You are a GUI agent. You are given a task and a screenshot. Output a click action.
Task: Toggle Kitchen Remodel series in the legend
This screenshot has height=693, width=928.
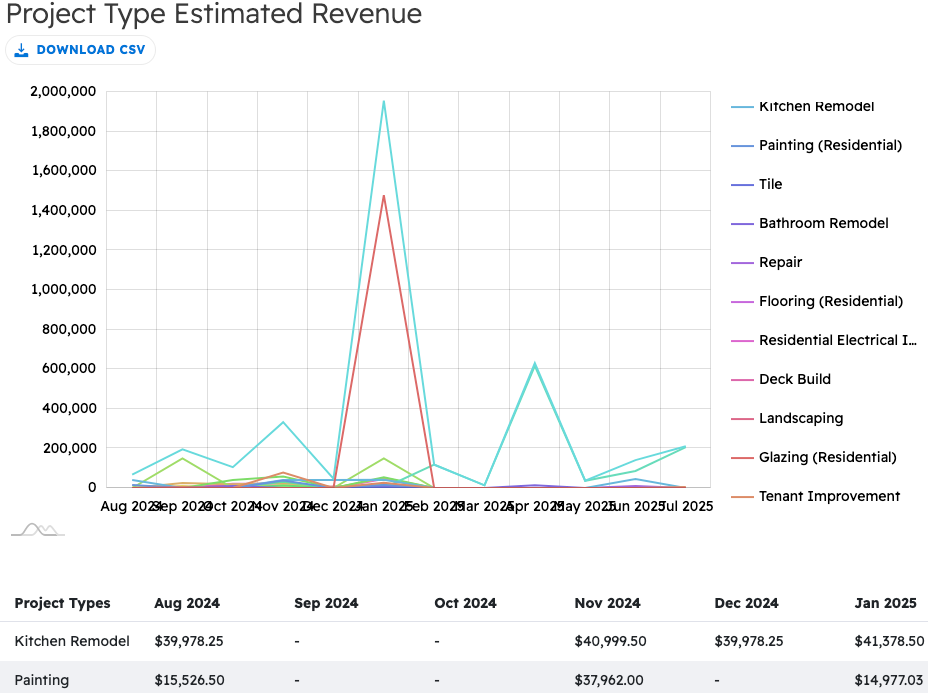tap(816, 107)
